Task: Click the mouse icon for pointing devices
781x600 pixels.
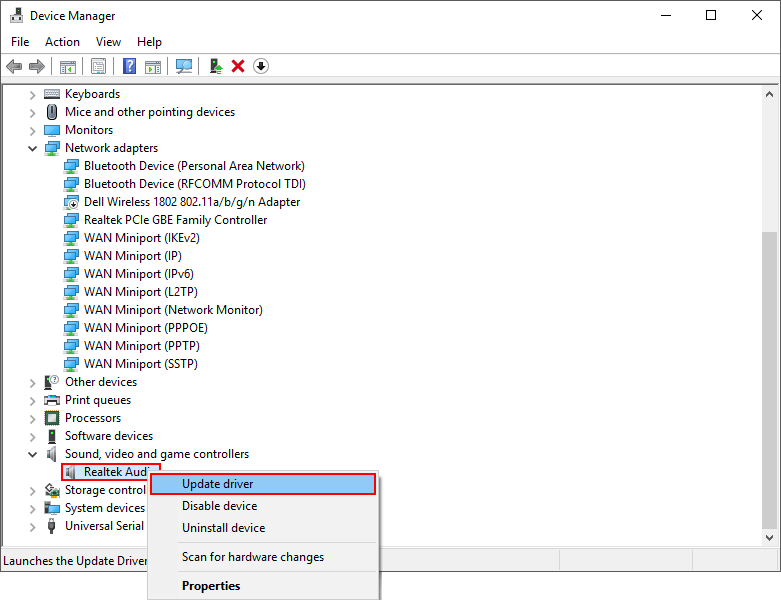Action: click(x=52, y=112)
